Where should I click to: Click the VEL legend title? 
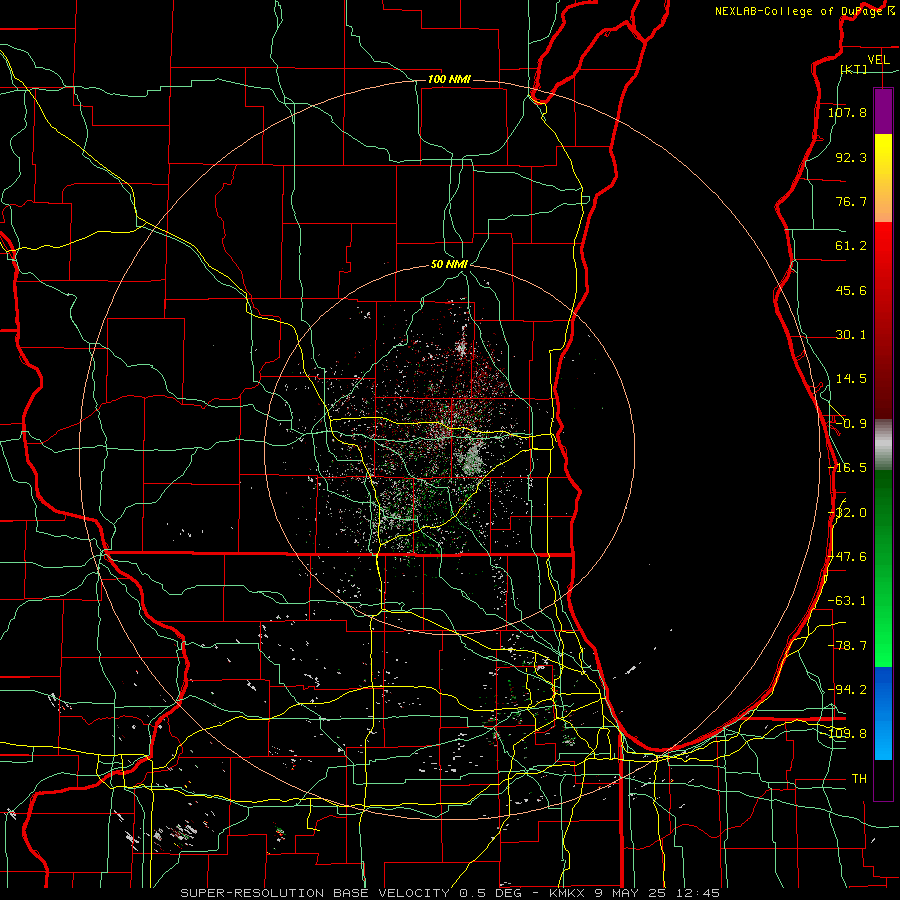coord(879,60)
